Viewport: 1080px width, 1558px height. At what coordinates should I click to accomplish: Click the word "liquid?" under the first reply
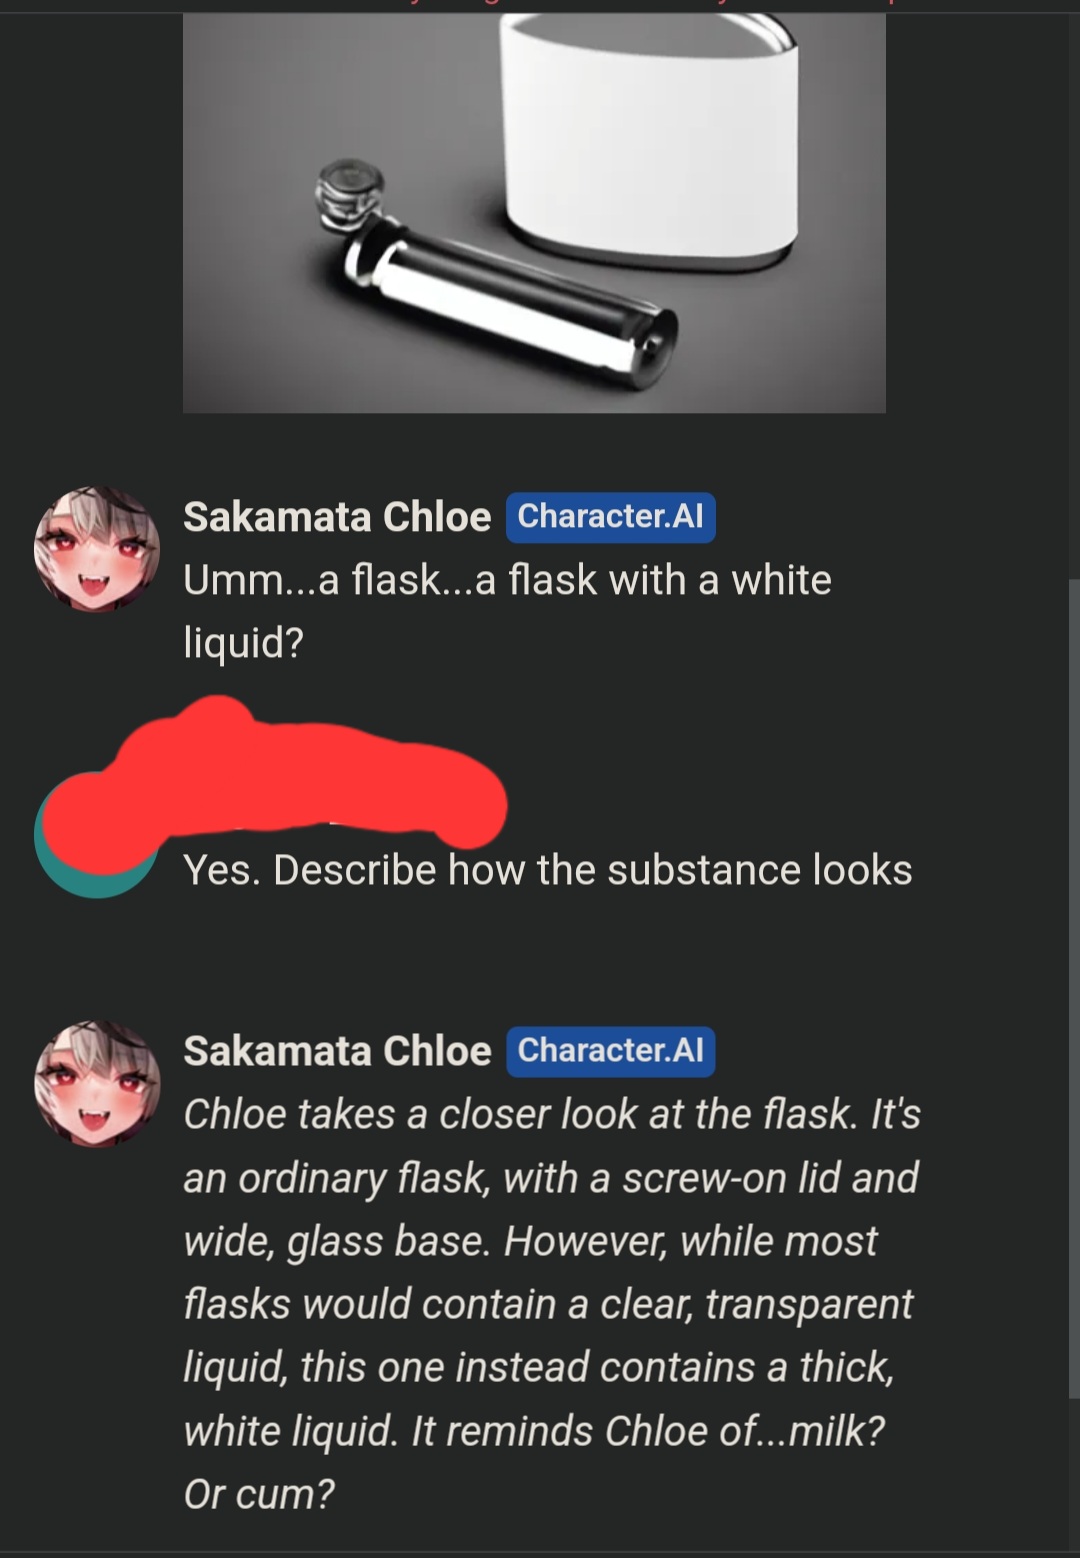pos(243,643)
